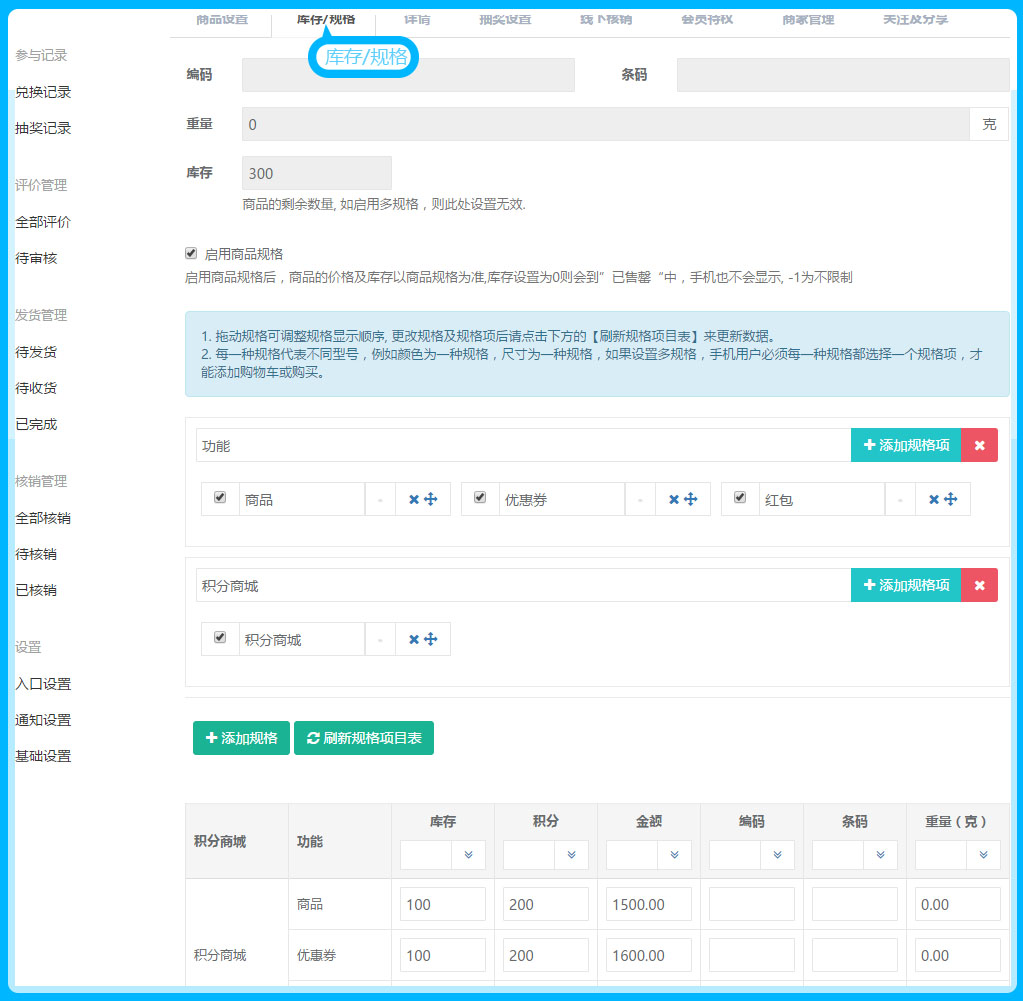Click the 刷新规格项目表 button
The image size is (1023, 1001).
click(364, 738)
